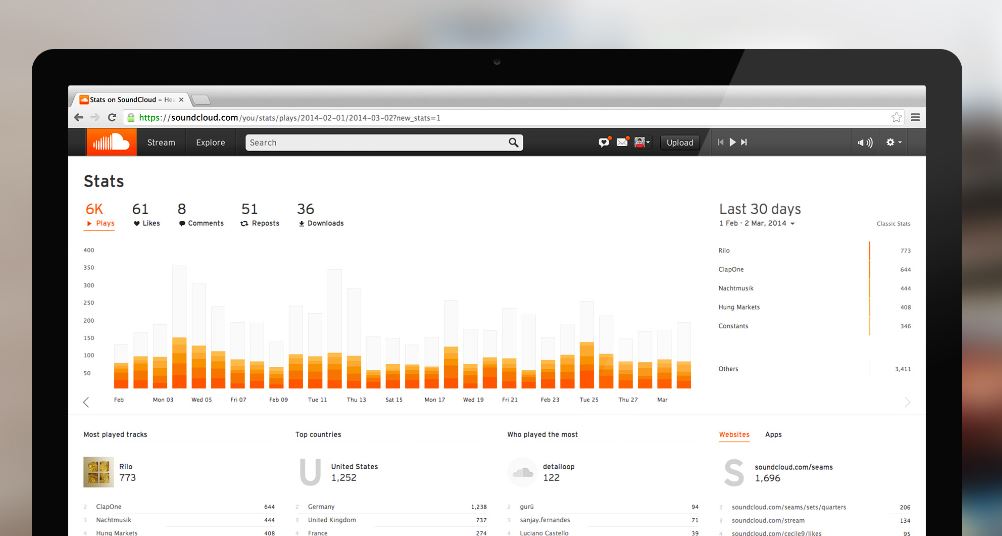Open the Chrome hamburger menu
The height and width of the screenshot is (536, 1002).
[916, 118]
